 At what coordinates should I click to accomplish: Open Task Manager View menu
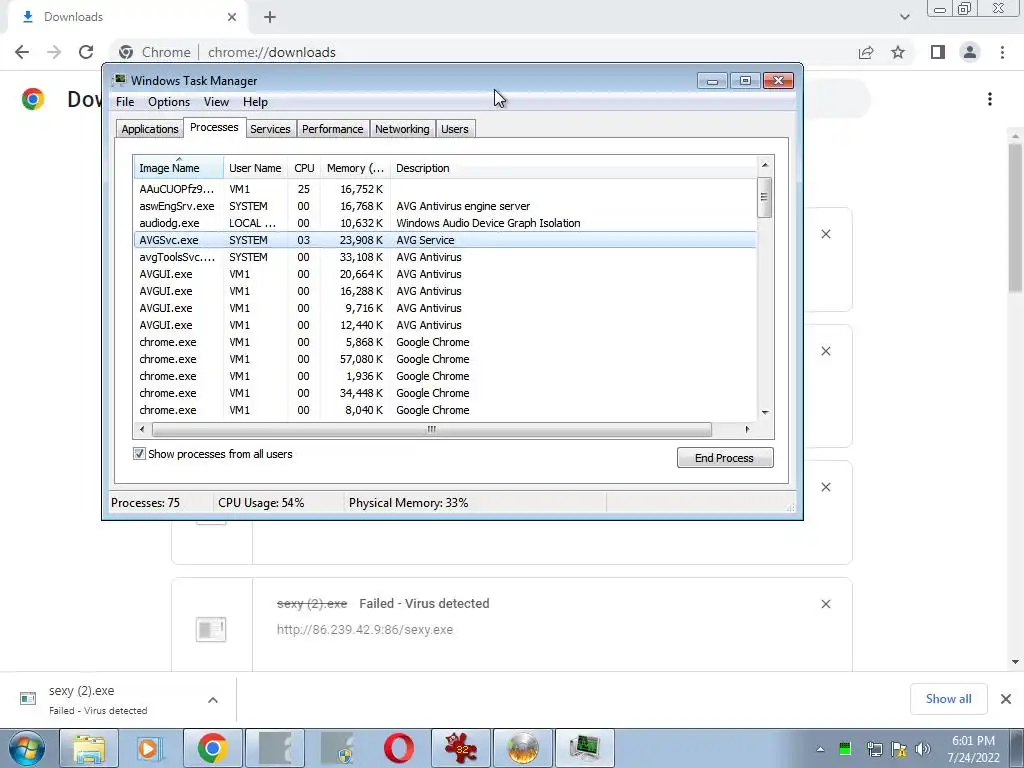pyautogui.click(x=216, y=102)
